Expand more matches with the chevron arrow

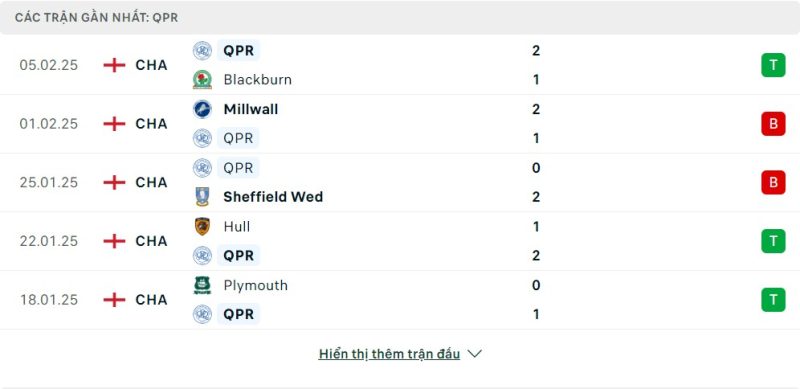point(474,354)
